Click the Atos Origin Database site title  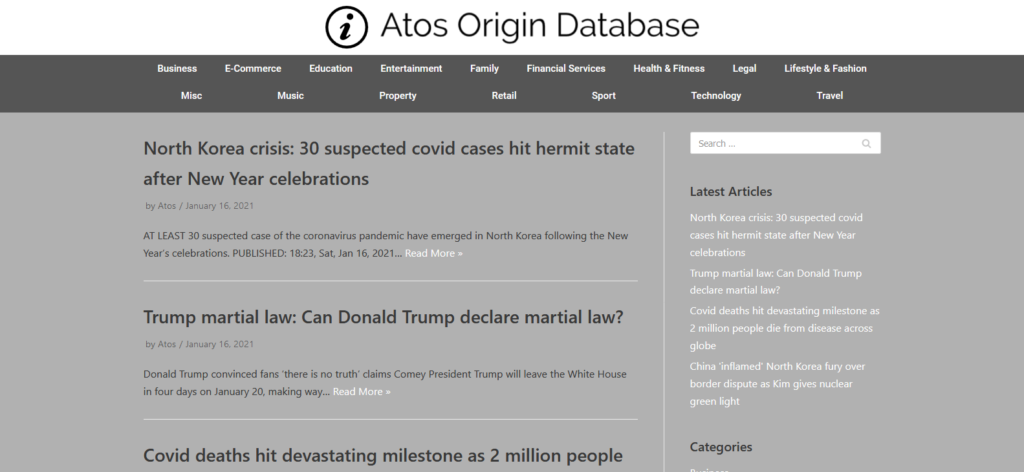point(539,27)
